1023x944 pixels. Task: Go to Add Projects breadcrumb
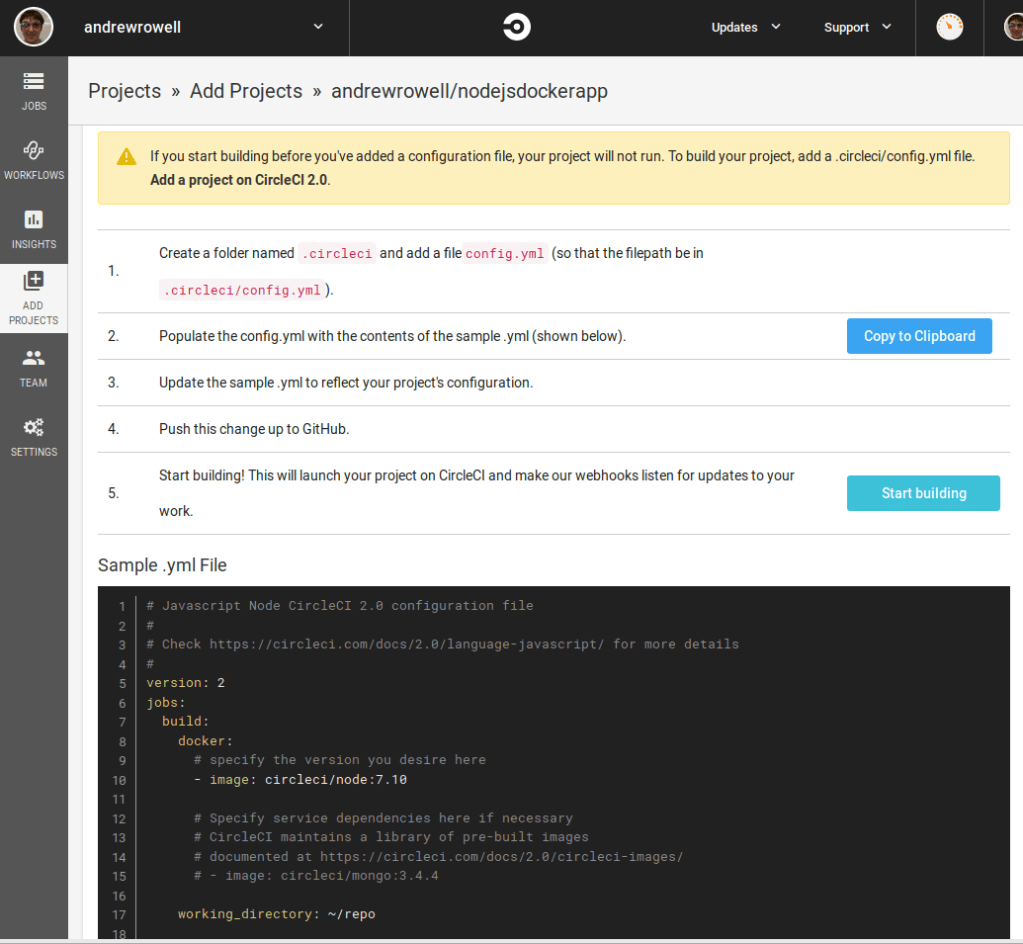click(x=246, y=91)
